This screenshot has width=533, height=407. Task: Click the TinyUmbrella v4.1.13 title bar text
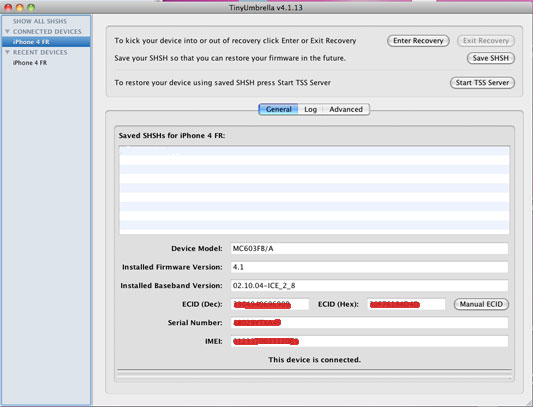tap(266, 8)
